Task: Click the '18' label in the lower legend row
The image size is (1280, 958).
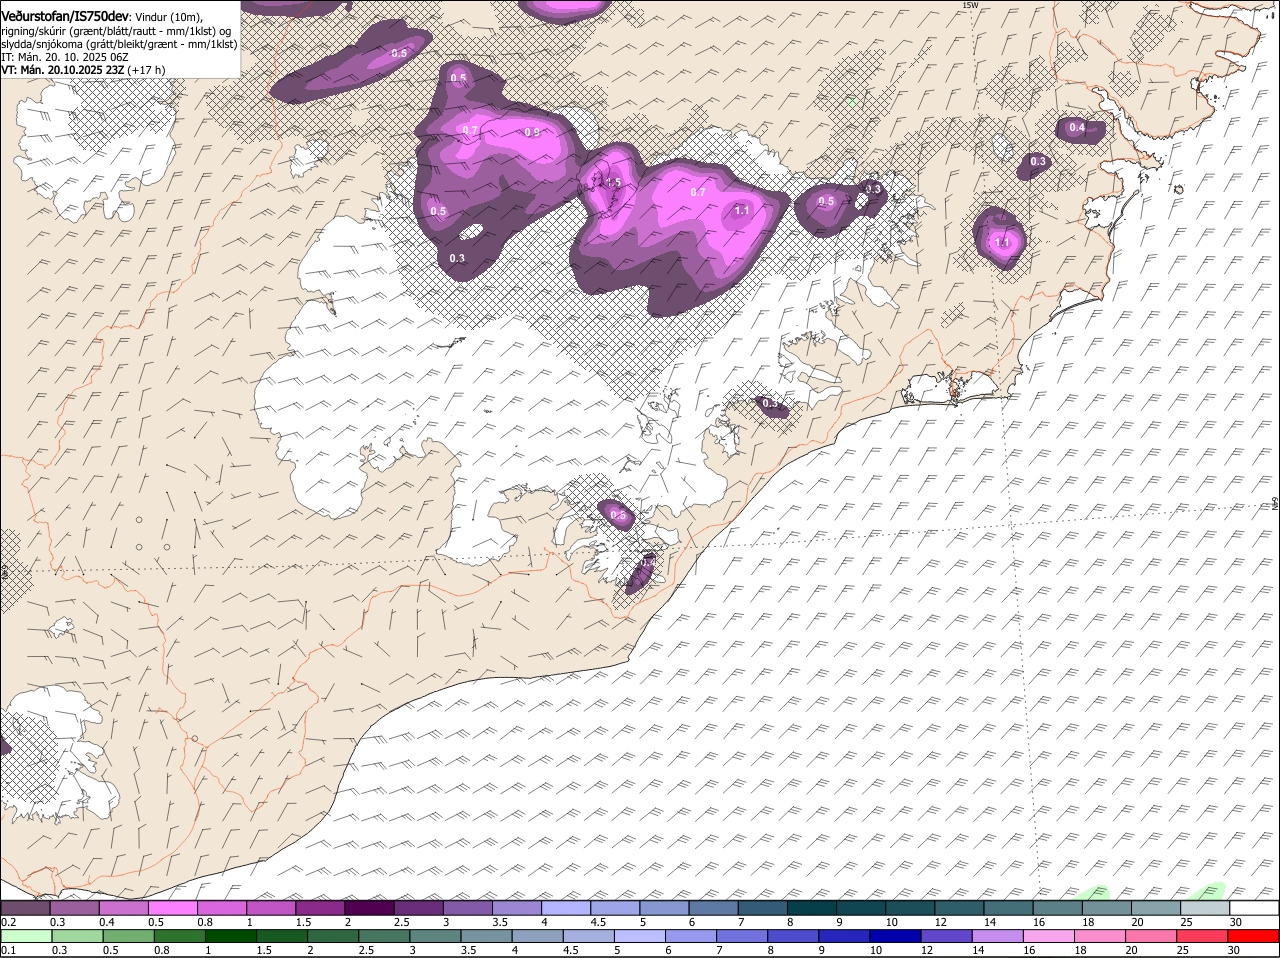Action: coord(1081,951)
